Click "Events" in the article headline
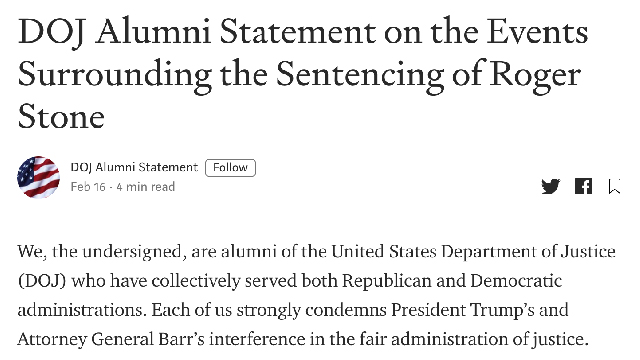 pos(537,32)
